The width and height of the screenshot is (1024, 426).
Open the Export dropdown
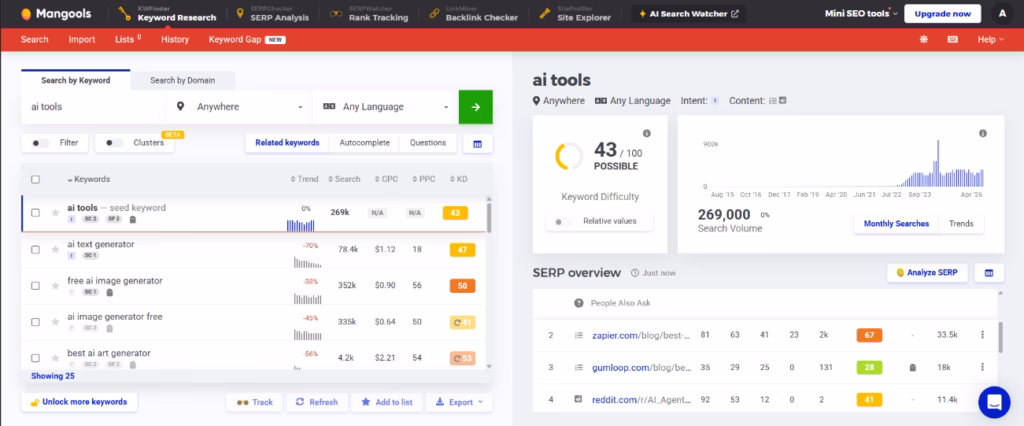(x=459, y=402)
